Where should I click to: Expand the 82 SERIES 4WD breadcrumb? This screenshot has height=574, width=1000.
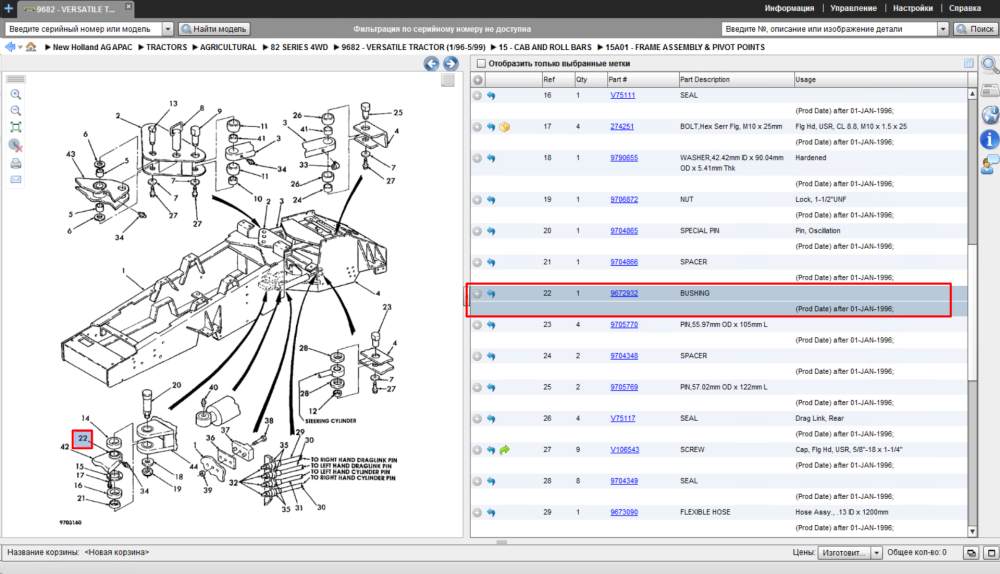tap(265, 47)
